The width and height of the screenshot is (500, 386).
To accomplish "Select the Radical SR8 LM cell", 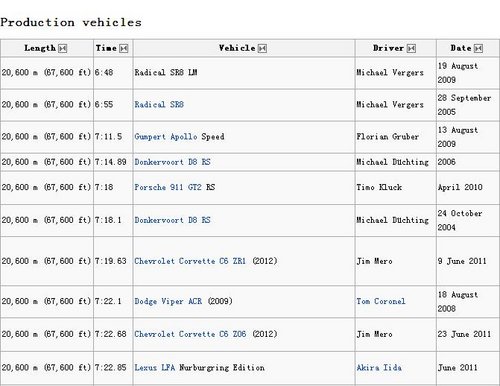I will tap(244, 73).
